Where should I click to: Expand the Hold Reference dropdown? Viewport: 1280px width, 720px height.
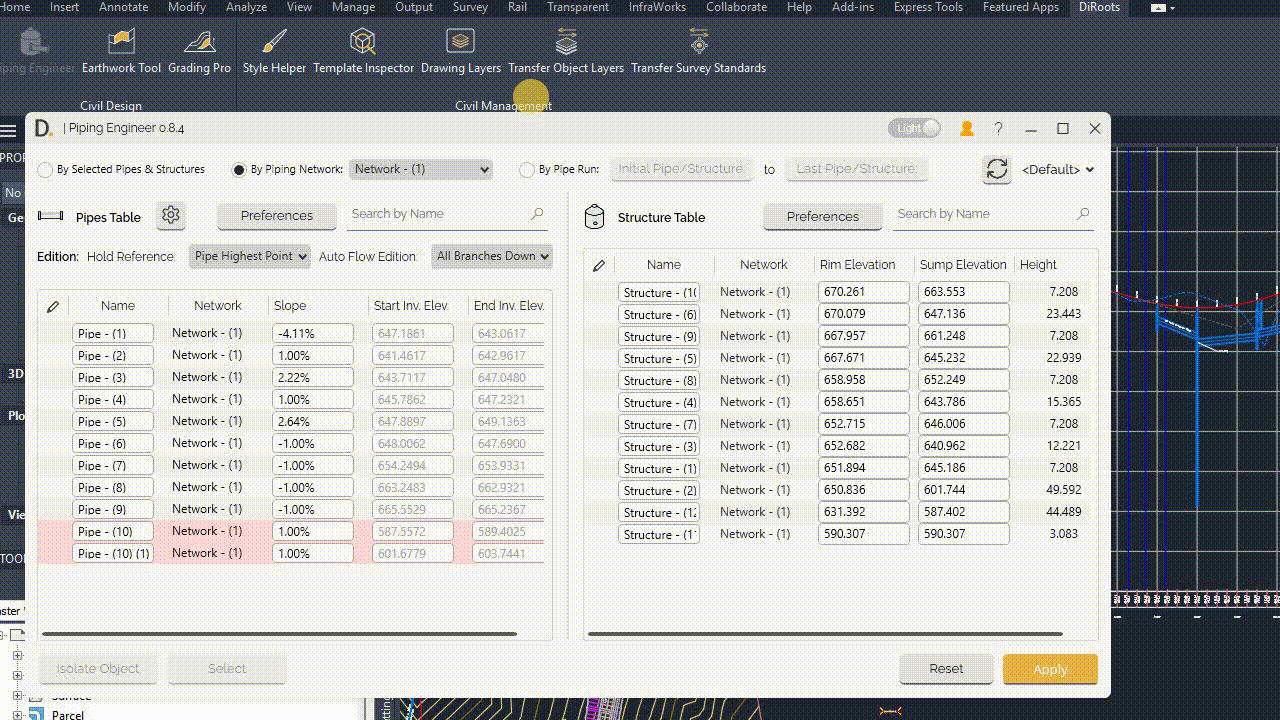click(x=249, y=256)
